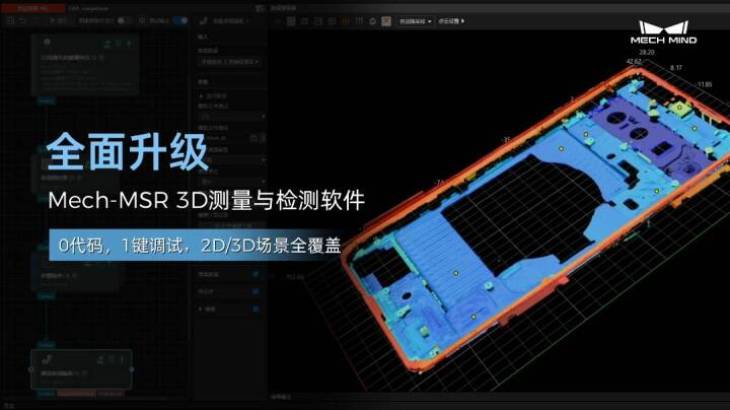The width and height of the screenshot is (730, 410).
Task: Toggle the gray switch in top toolbar
Action: click(x=123, y=21)
